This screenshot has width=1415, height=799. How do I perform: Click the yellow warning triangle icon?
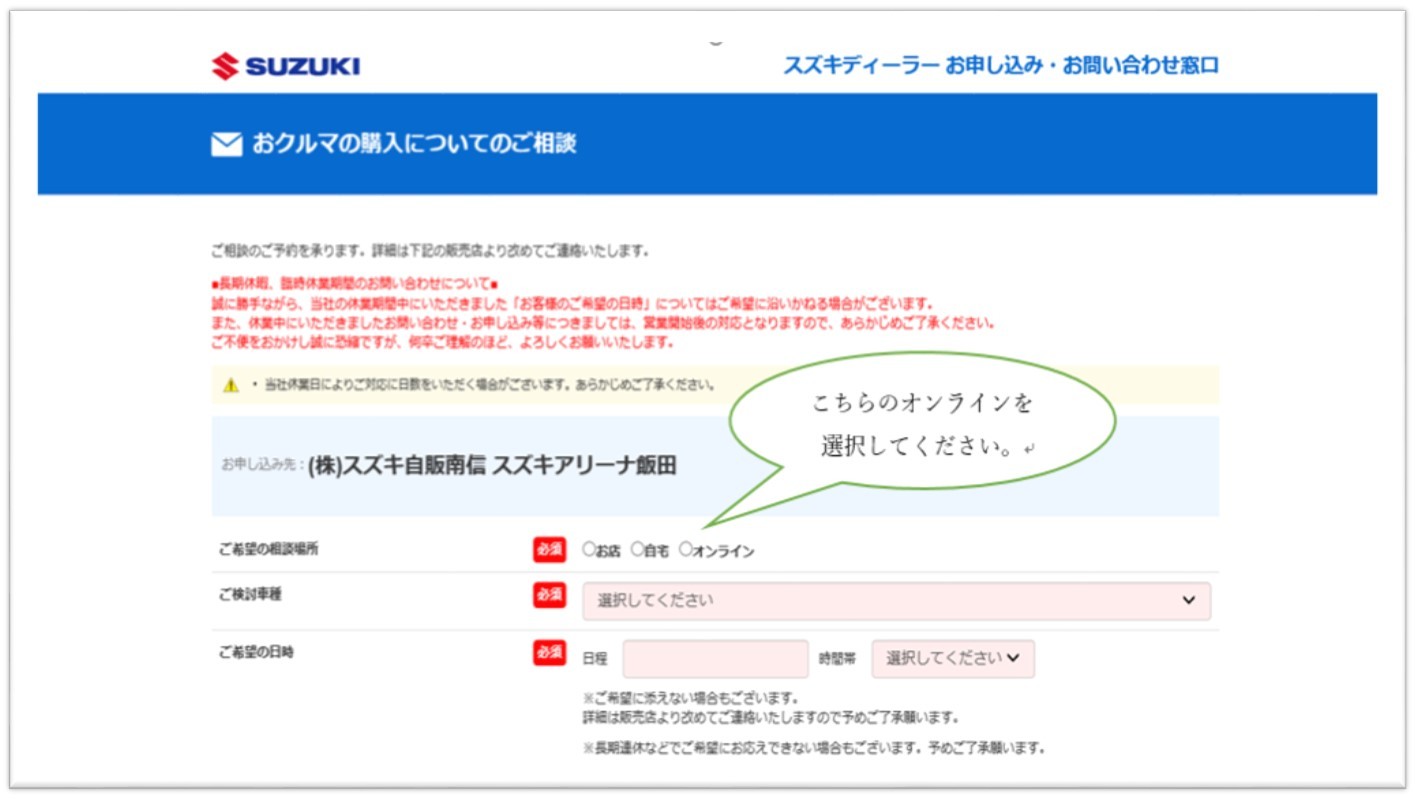click(231, 385)
